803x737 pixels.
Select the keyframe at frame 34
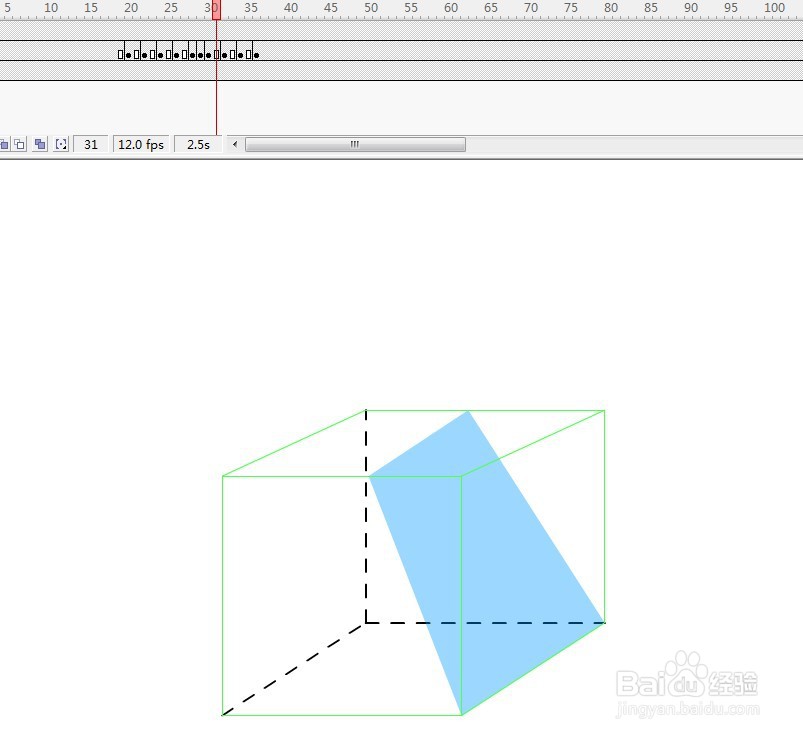coord(241,55)
